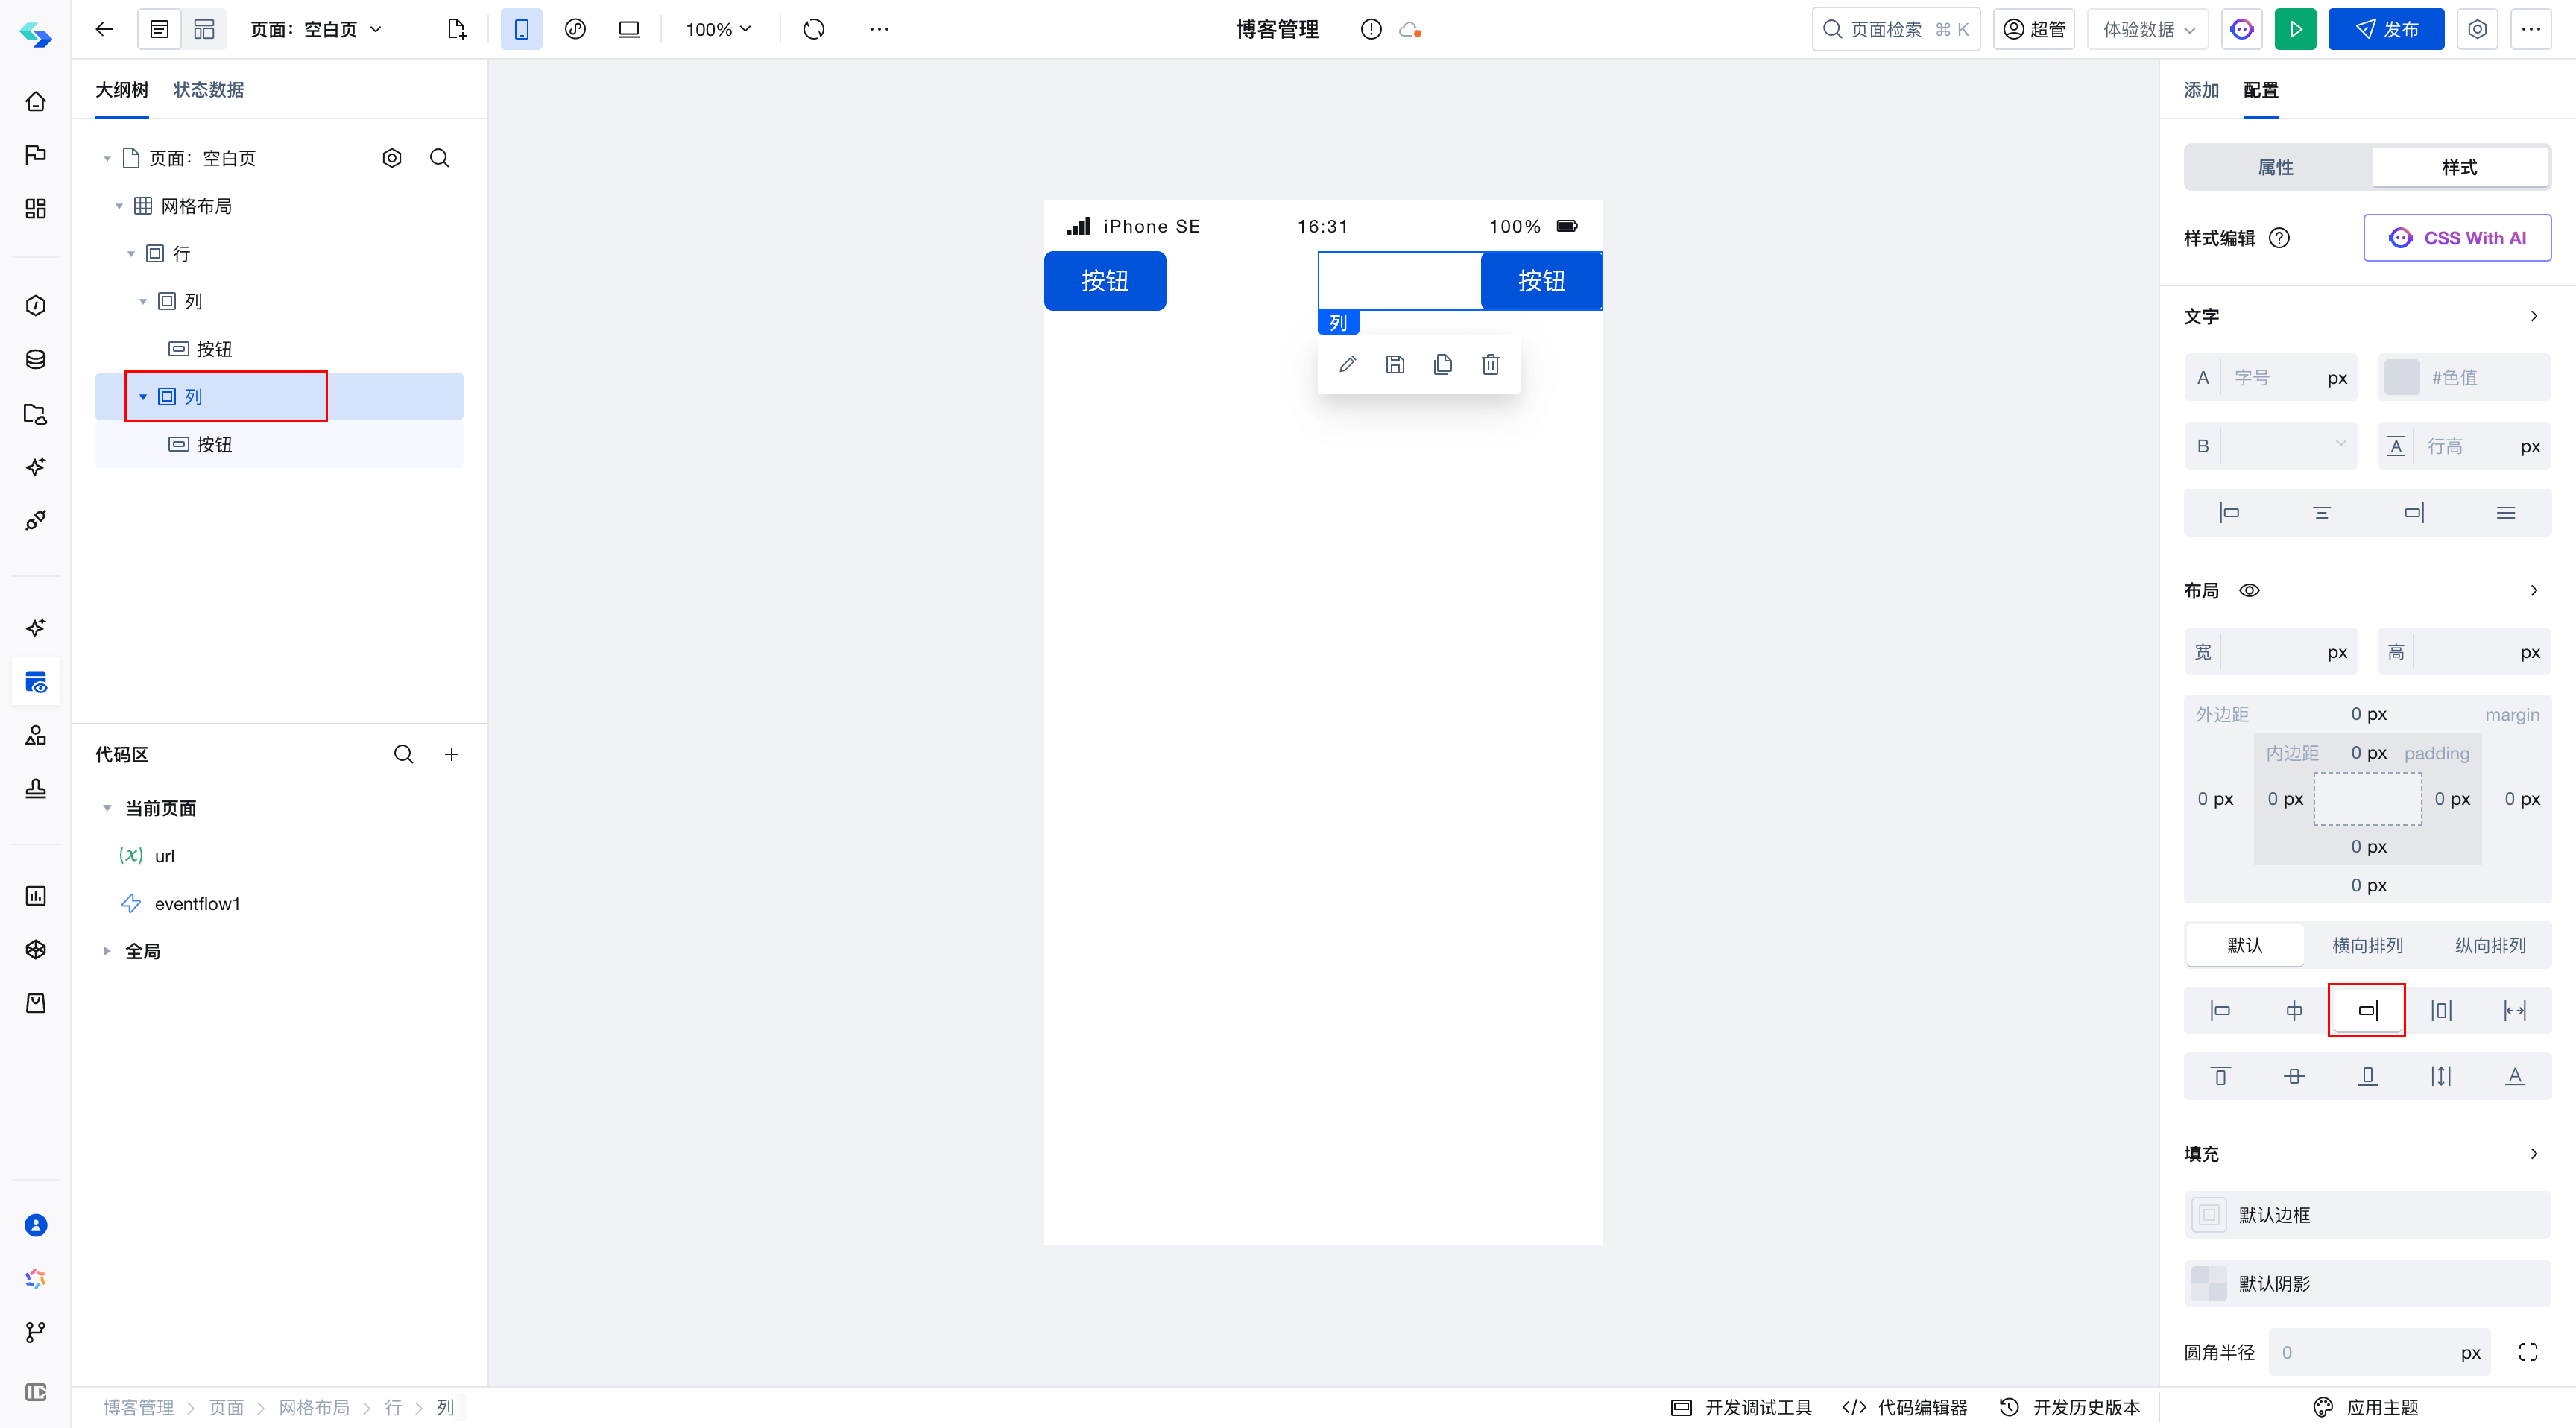This screenshot has height=1428, width=2576.
Task: Click the 宽 width input field
Action: pyautogui.click(x=2270, y=652)
